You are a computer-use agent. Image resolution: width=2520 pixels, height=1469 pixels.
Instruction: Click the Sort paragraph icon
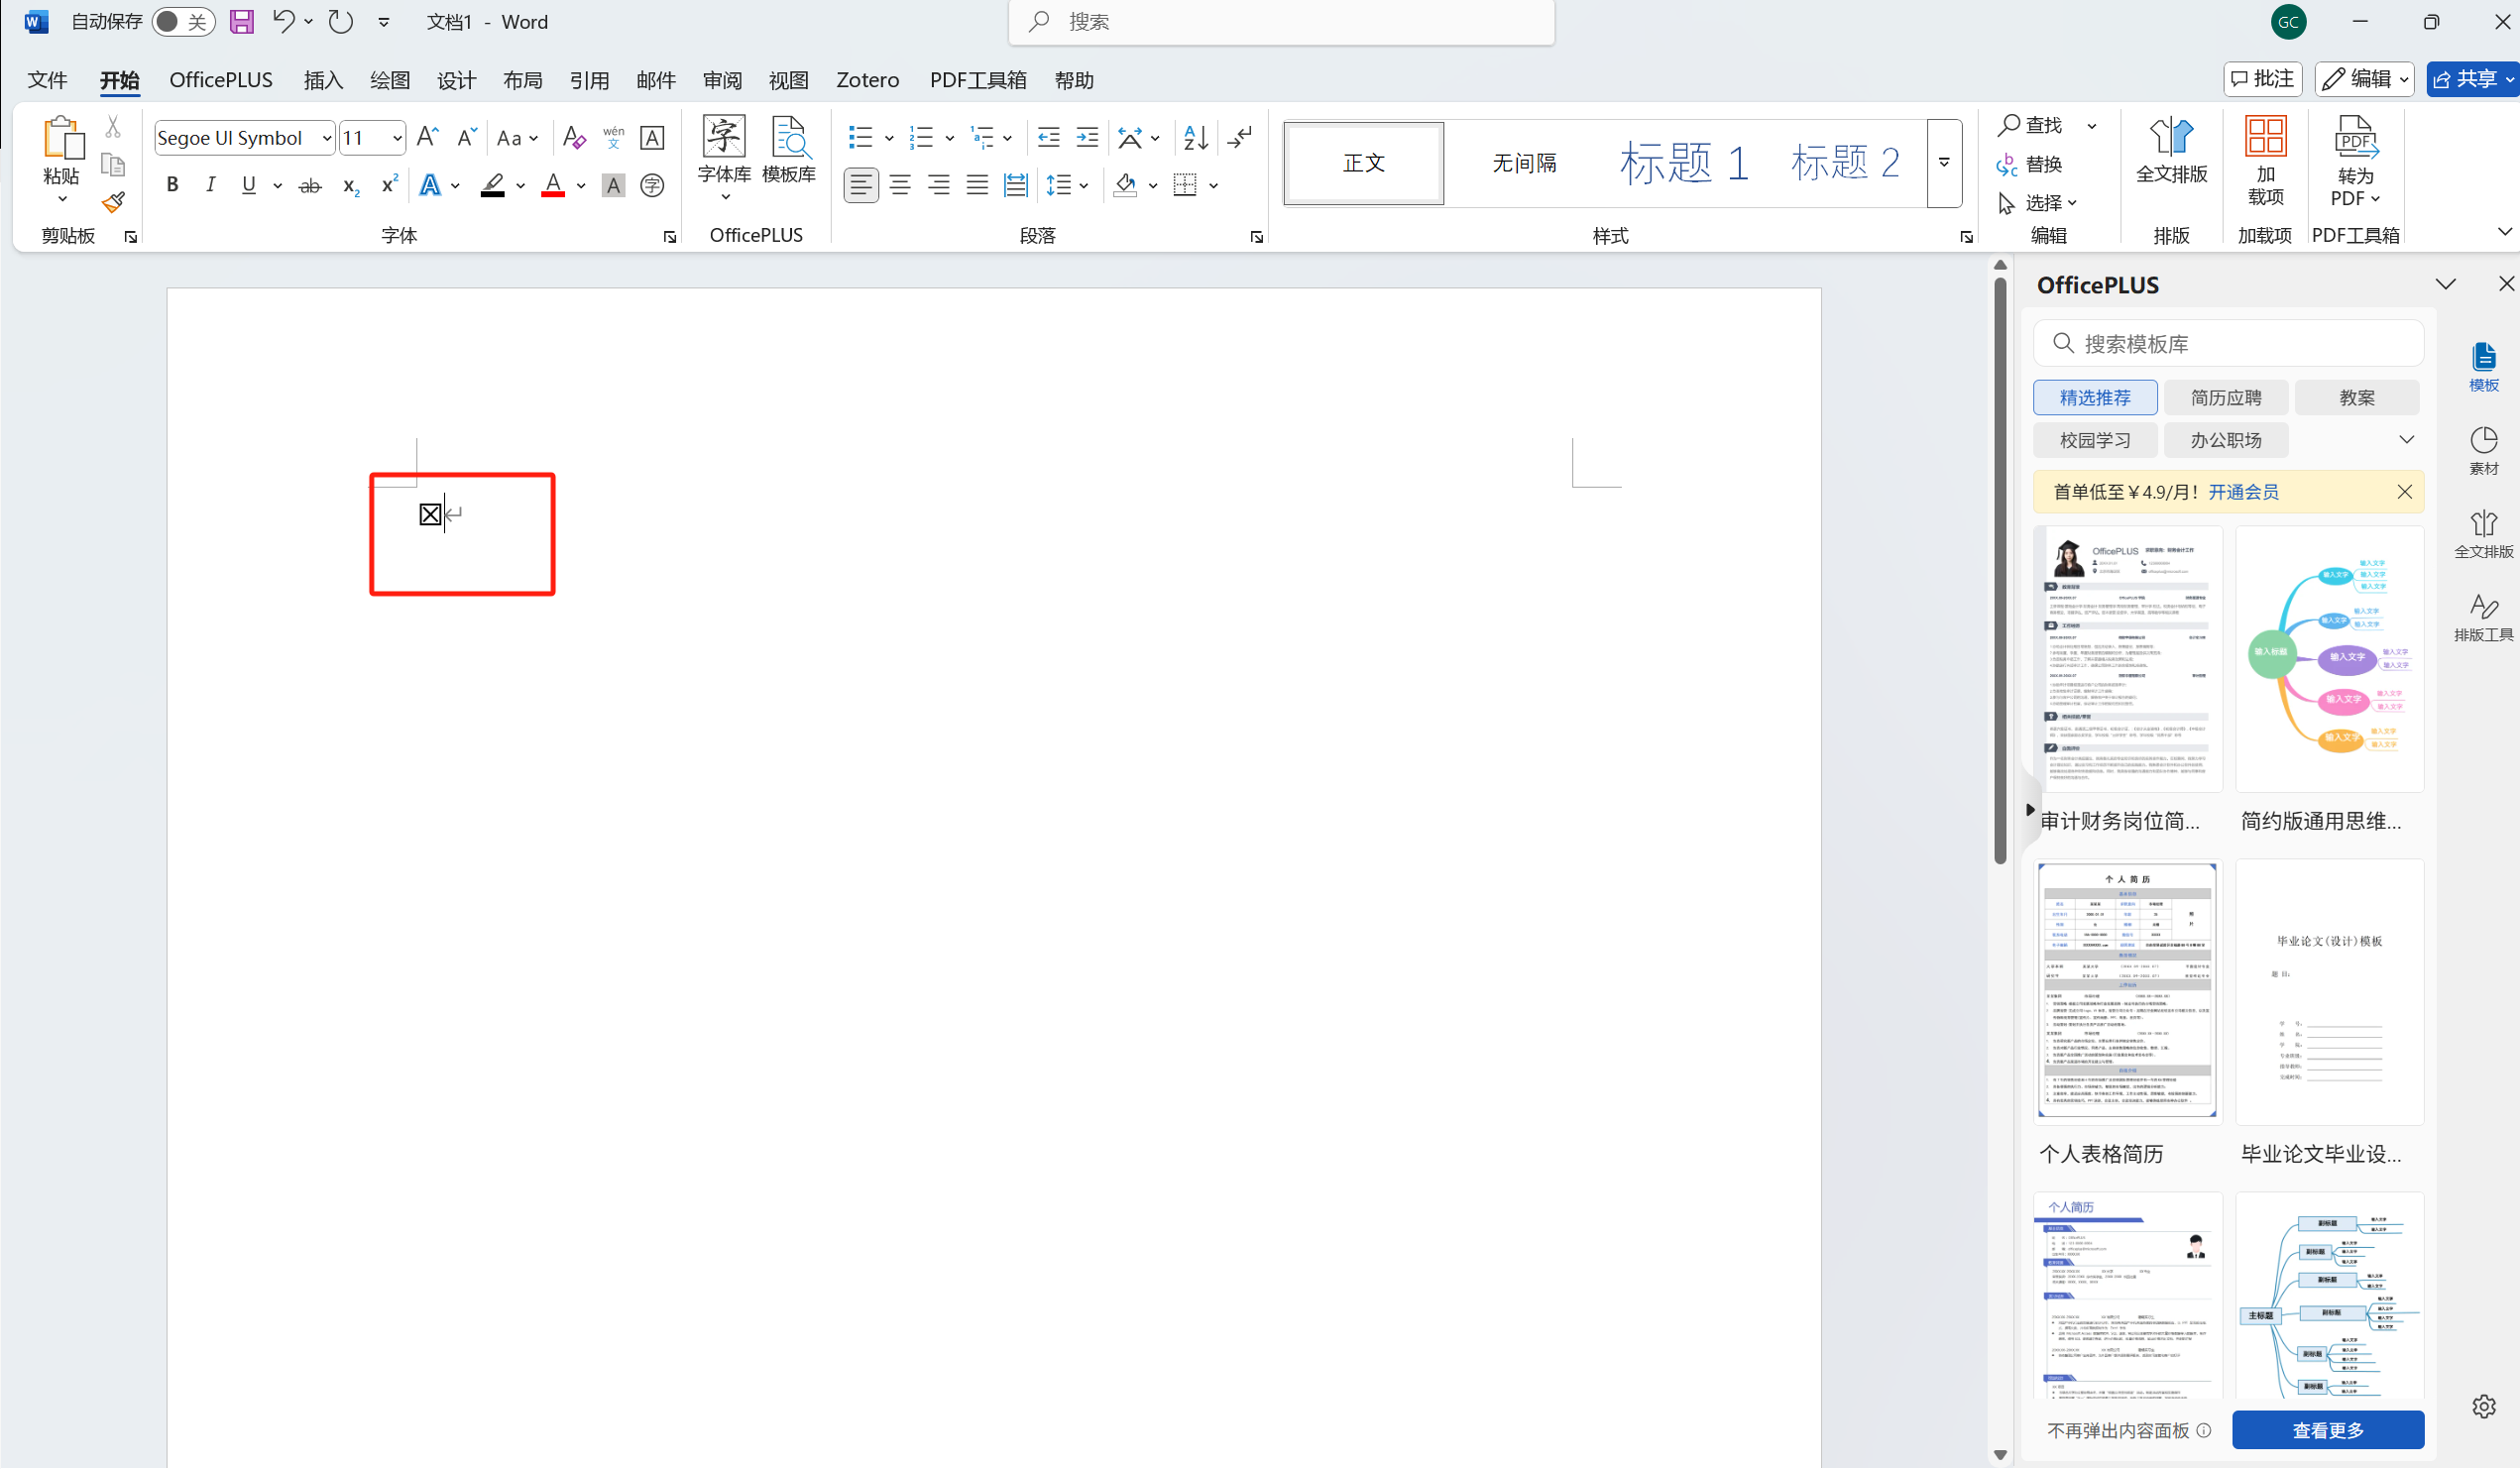(x=1195, y=137)
